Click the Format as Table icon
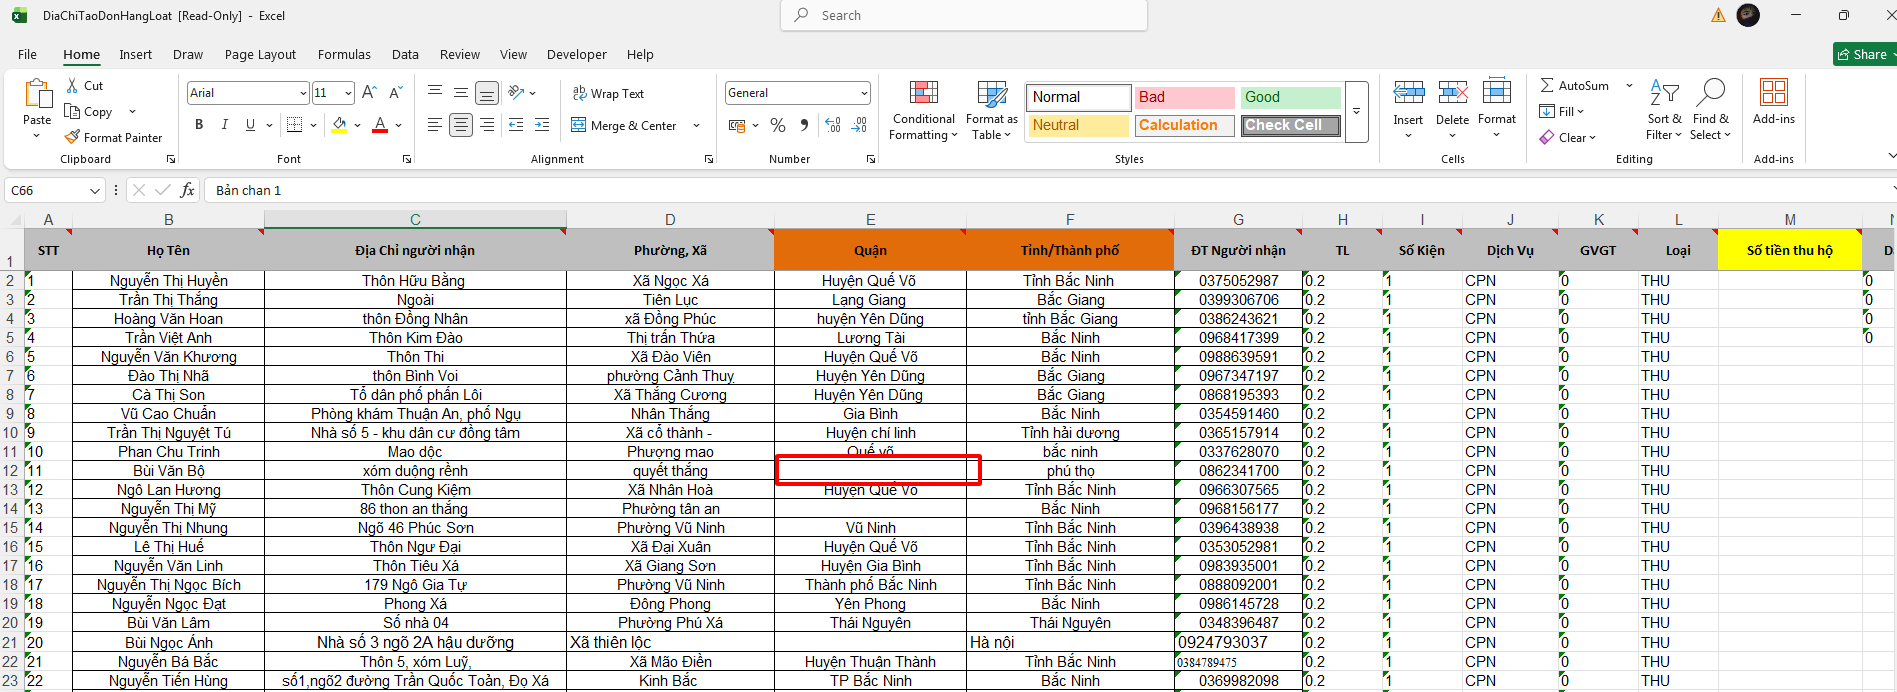 992,94
